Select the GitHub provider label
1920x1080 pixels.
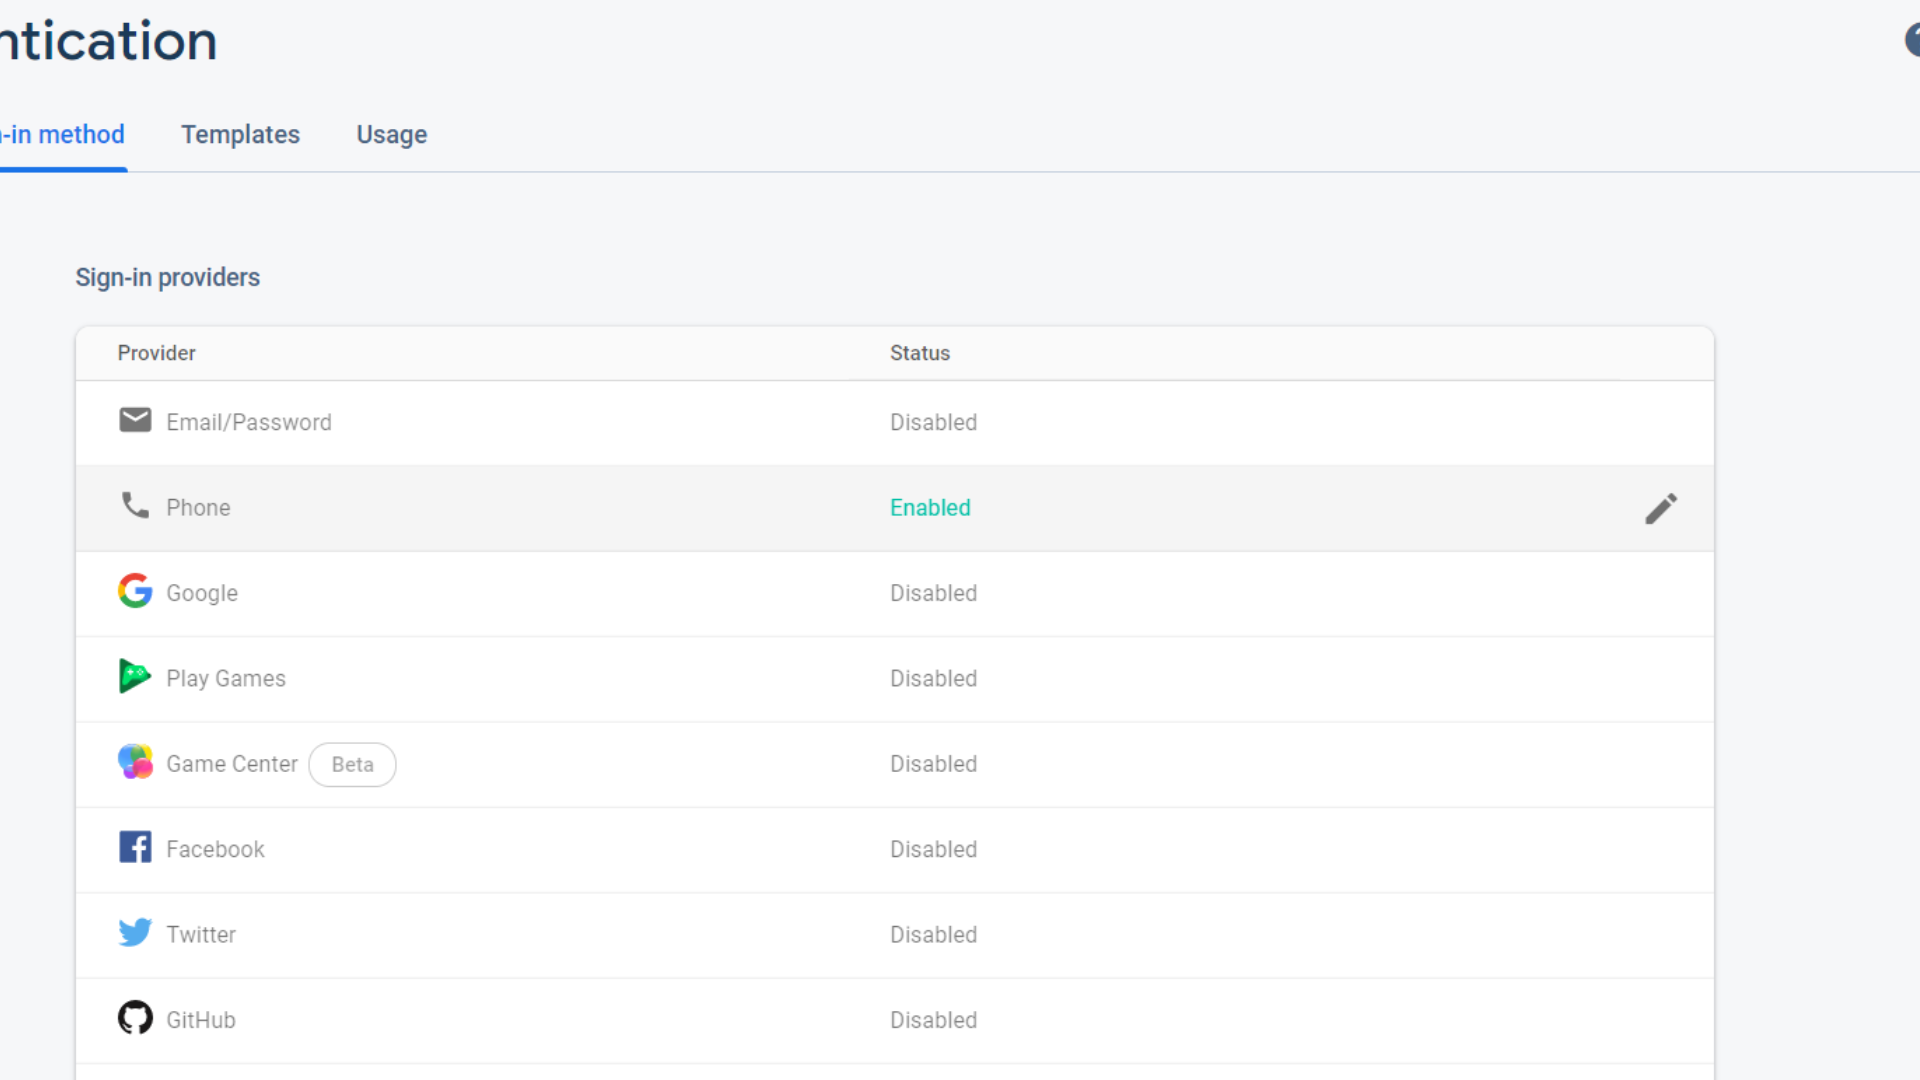coord(201,1020)
